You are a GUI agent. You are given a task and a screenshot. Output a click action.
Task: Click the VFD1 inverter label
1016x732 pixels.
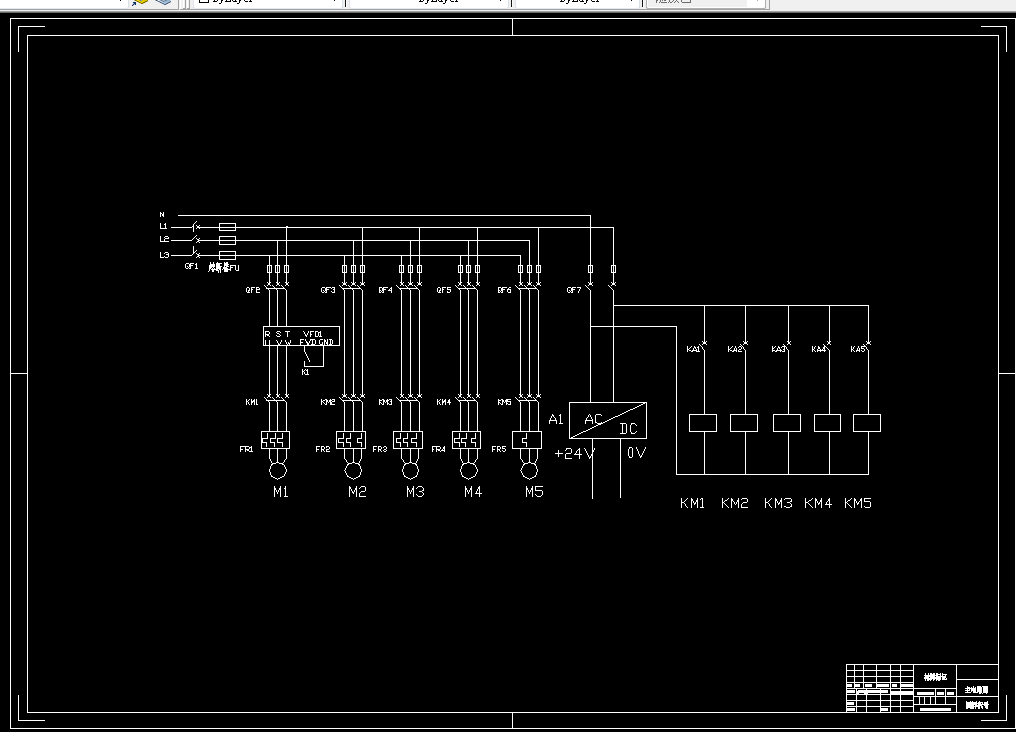point(312,334)
